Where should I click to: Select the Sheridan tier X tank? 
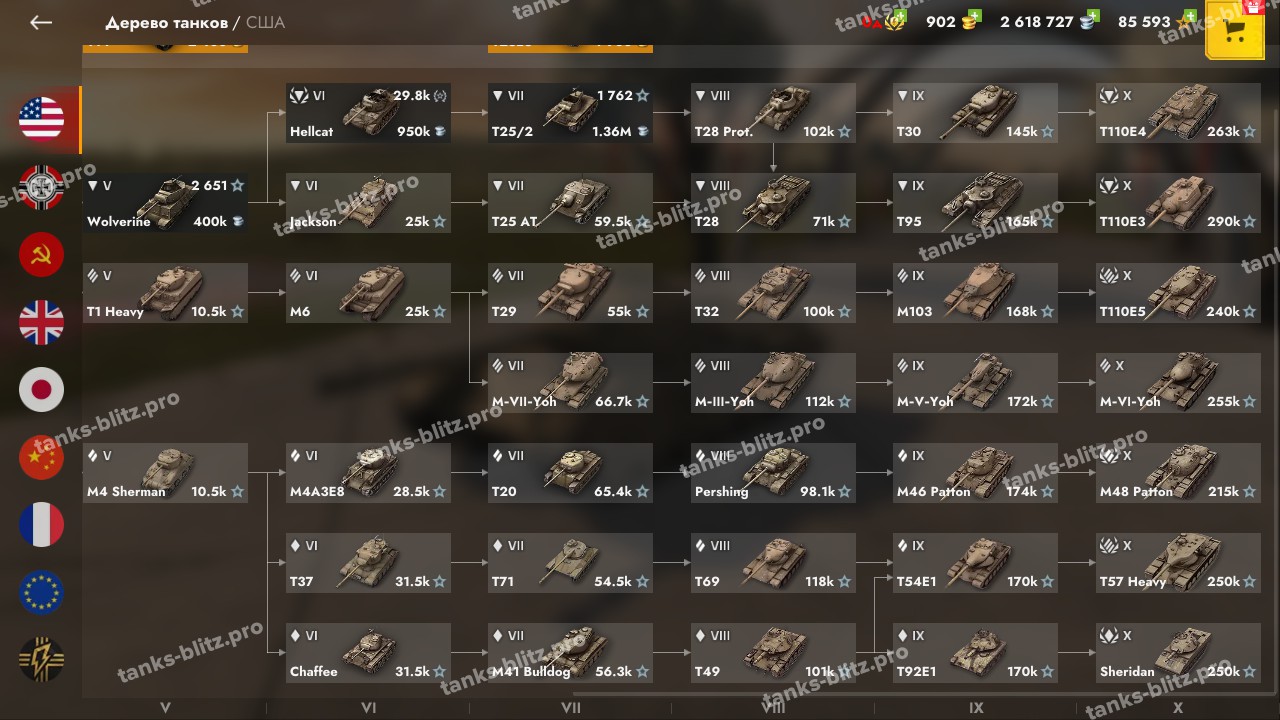coord(1178,653)
